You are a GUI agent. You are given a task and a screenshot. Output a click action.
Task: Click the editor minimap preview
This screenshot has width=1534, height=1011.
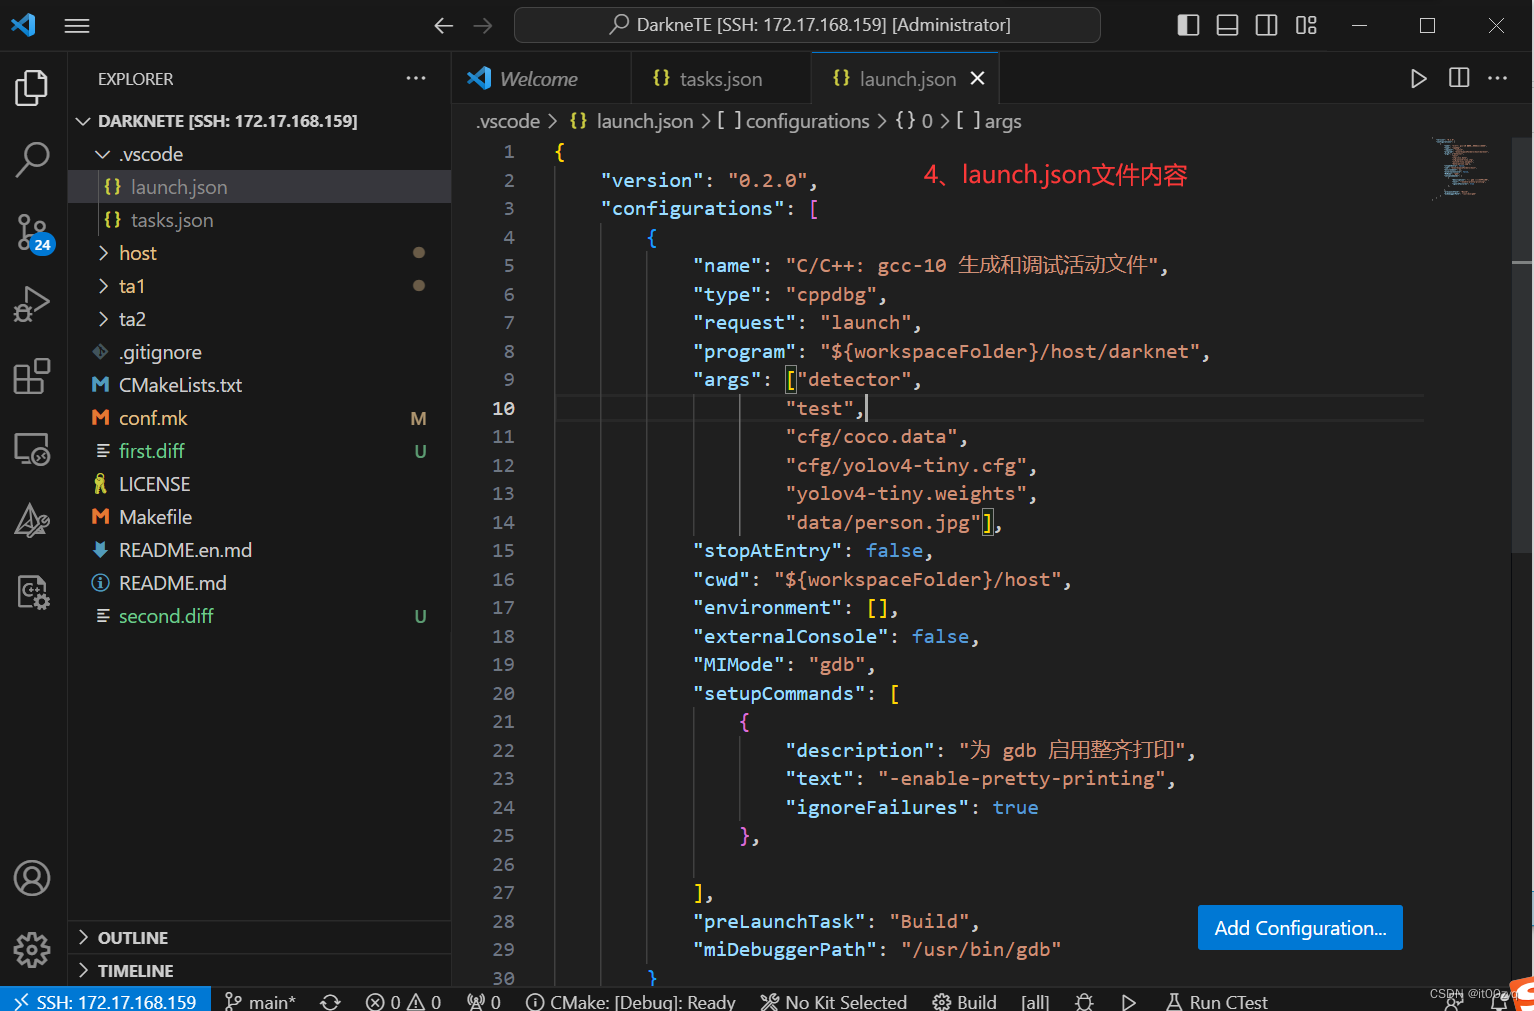click(1465, 167)
